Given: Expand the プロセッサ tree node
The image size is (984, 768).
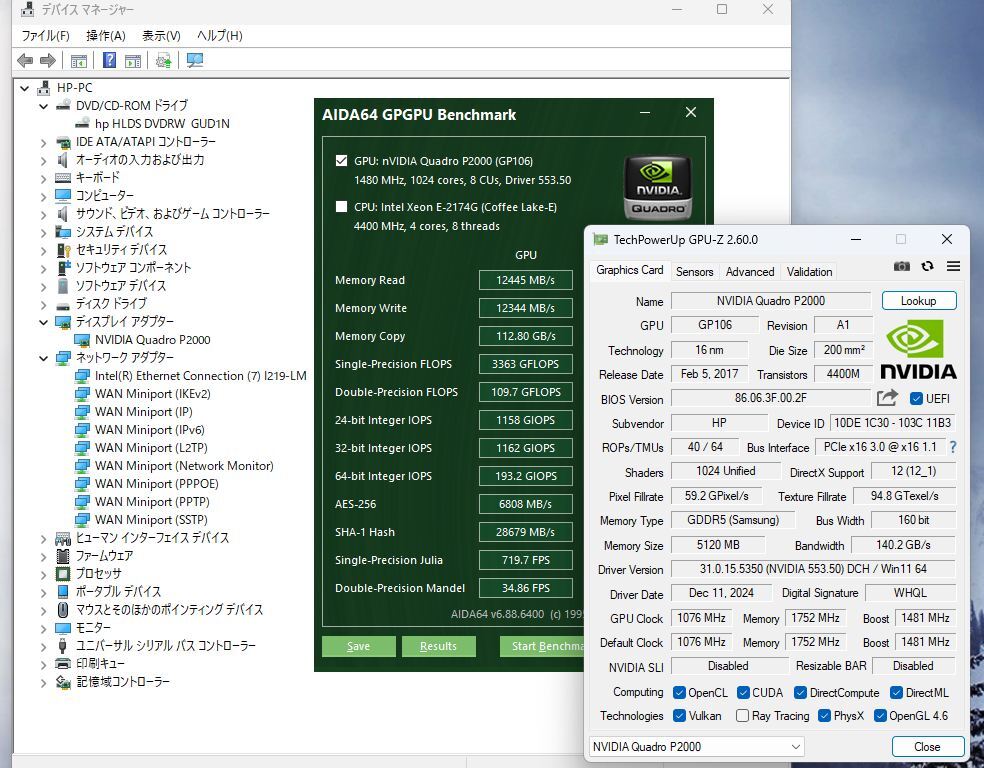Looking at the screenshot, I should [x=44, y=574].
